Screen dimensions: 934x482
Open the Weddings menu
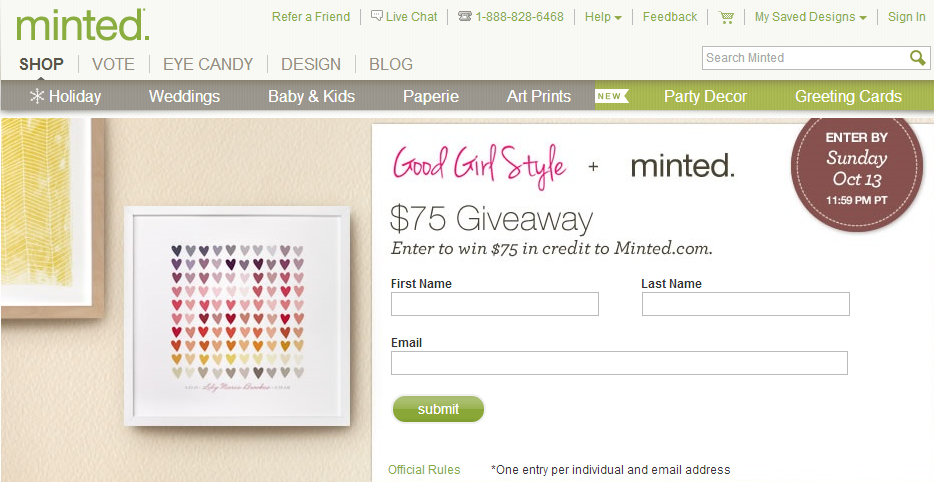click(184, 96)
